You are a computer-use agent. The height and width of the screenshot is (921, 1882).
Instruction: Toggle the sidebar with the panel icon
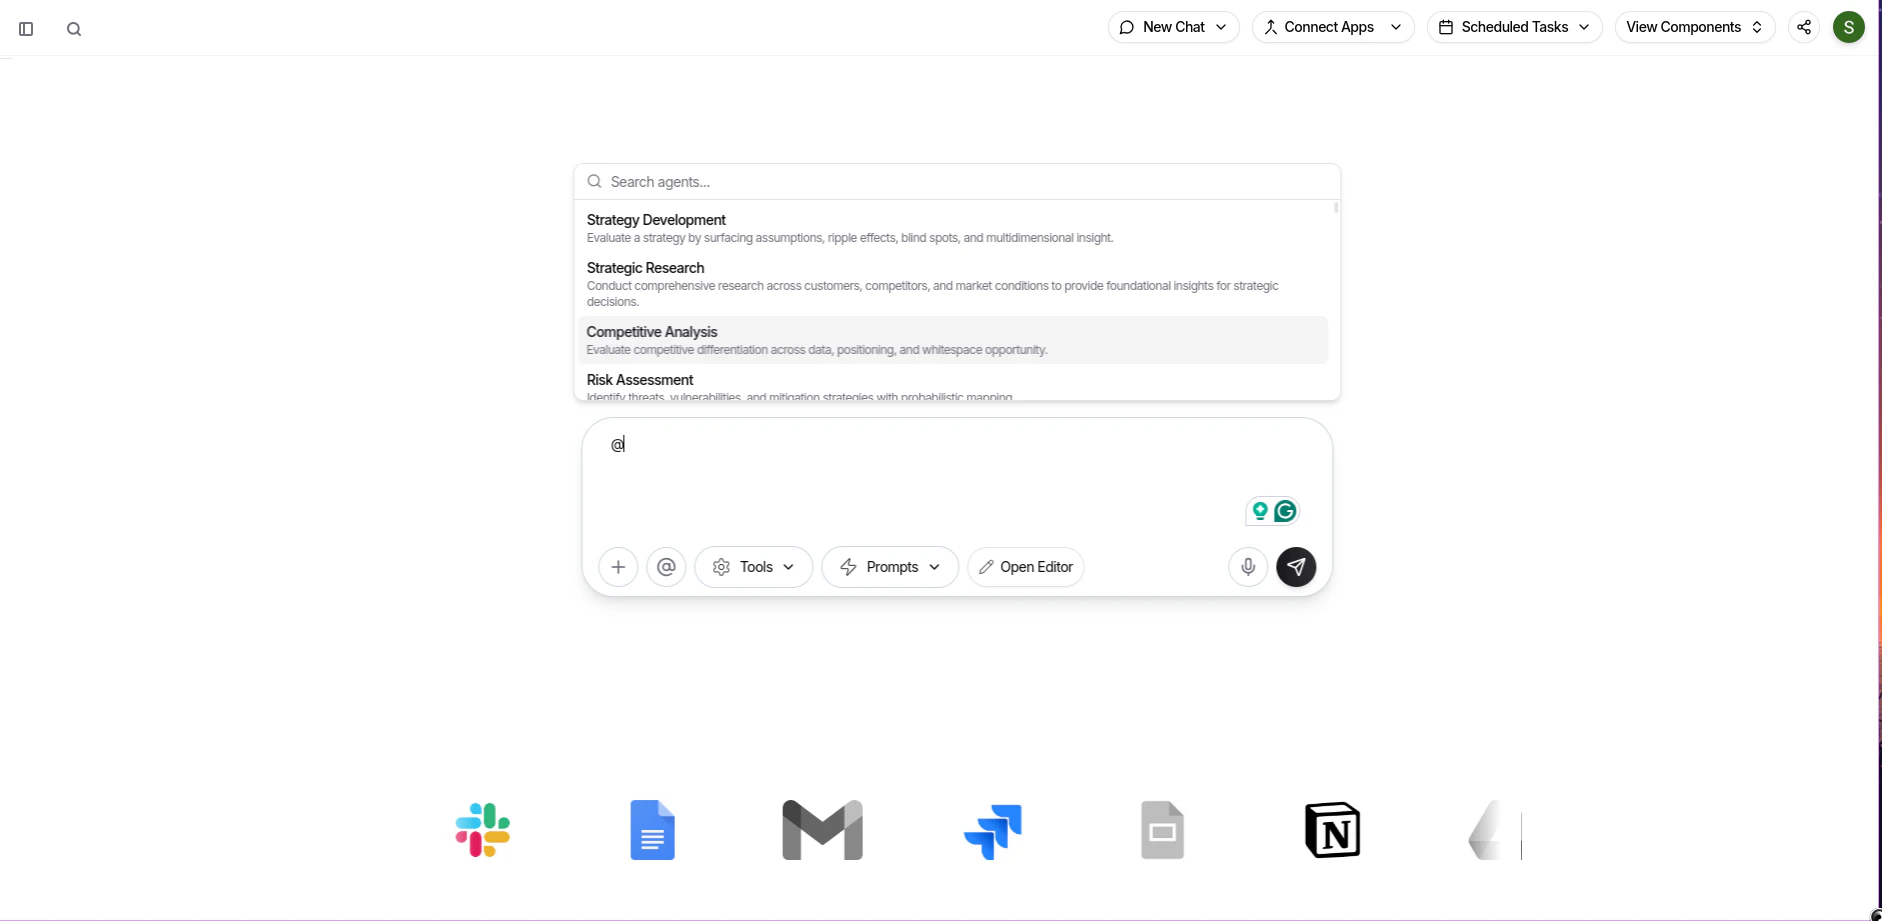tap(26, 29)
